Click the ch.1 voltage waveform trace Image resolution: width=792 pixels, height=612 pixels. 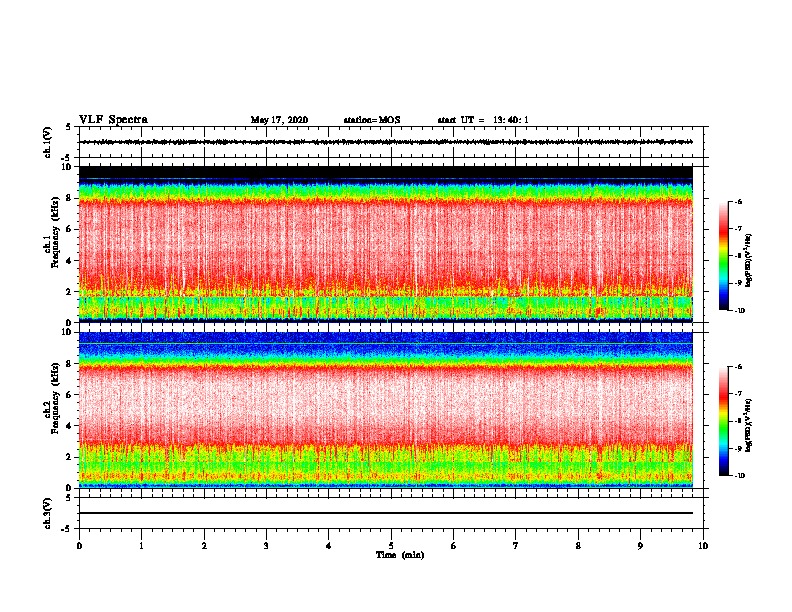coord(385,142)
